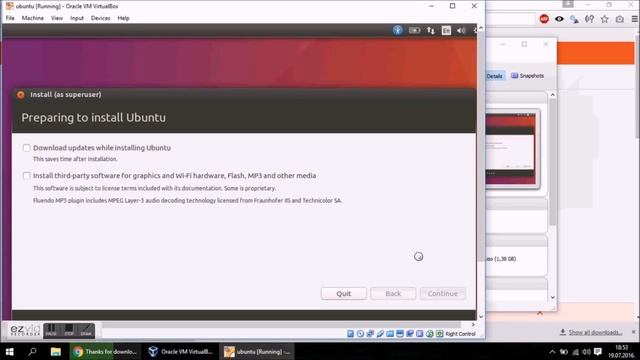Click ezvid Pause recording button
This screenshot has height=360, width=640.
(x=51, y=330)
